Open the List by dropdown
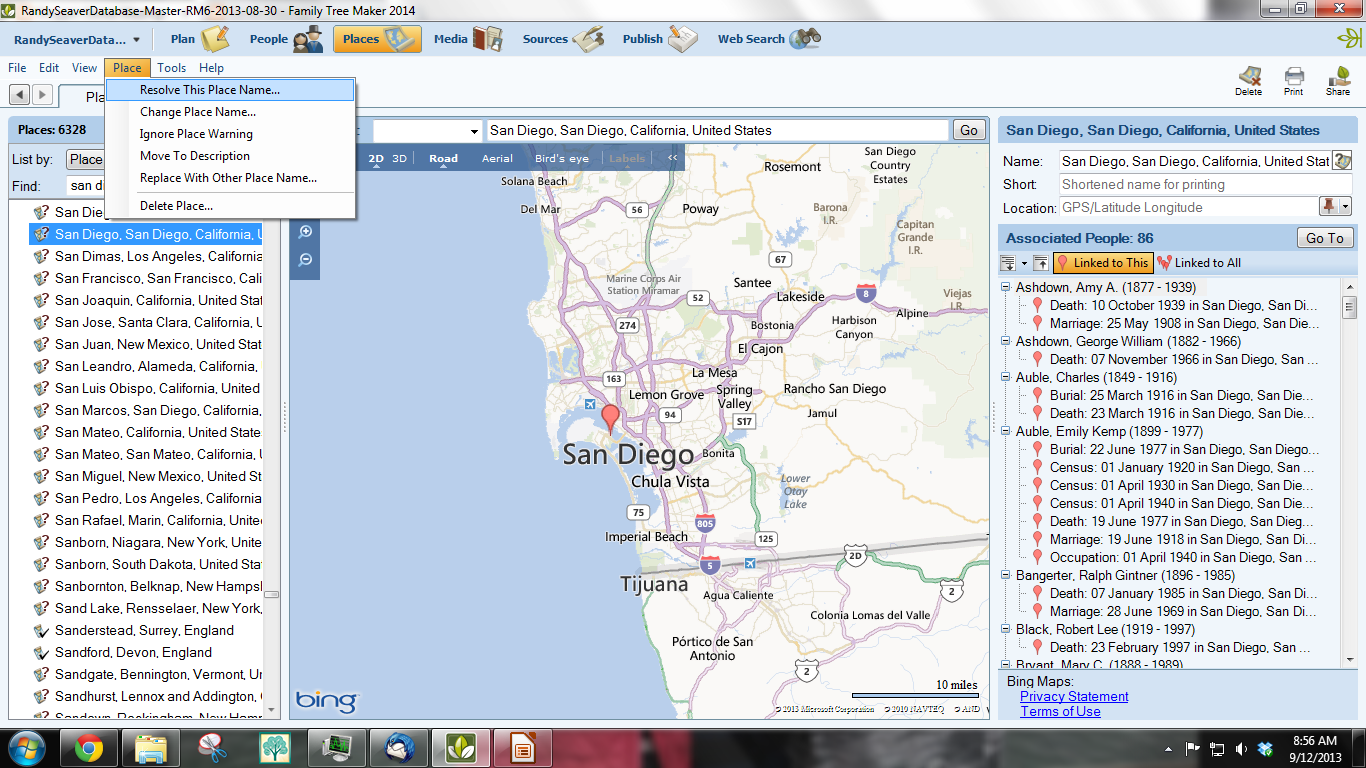The image size is (1366, 768). click(85, 159)
